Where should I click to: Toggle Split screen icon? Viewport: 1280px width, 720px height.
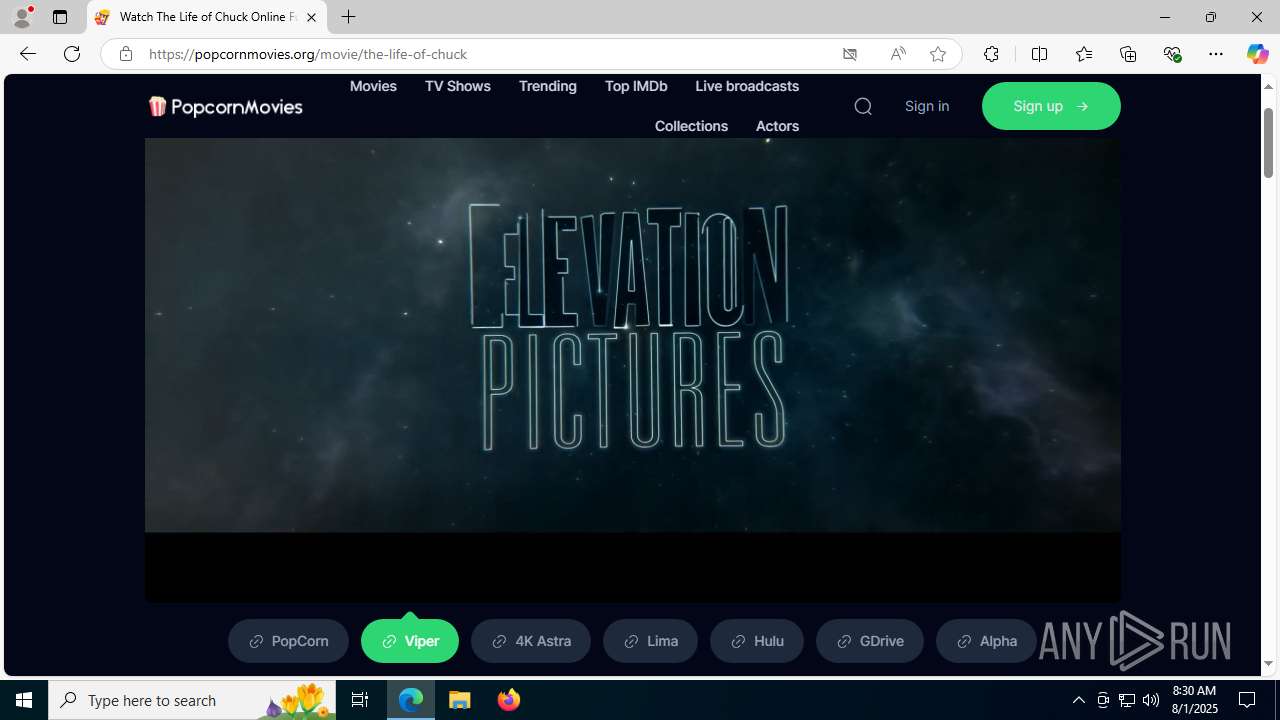click(1039, 54)
